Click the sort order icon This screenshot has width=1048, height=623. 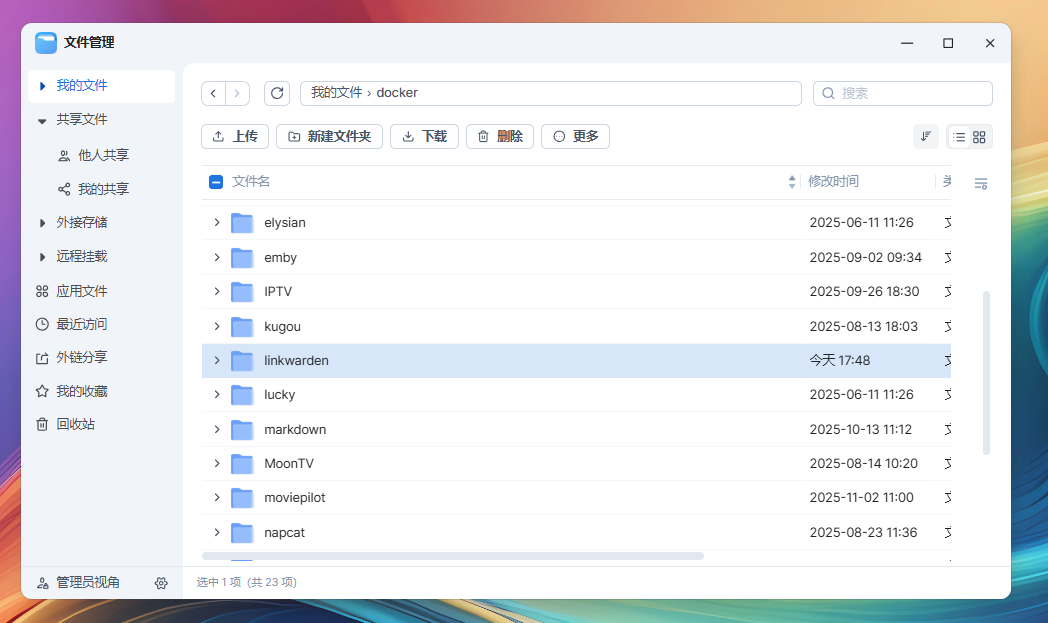click(926, 136)
